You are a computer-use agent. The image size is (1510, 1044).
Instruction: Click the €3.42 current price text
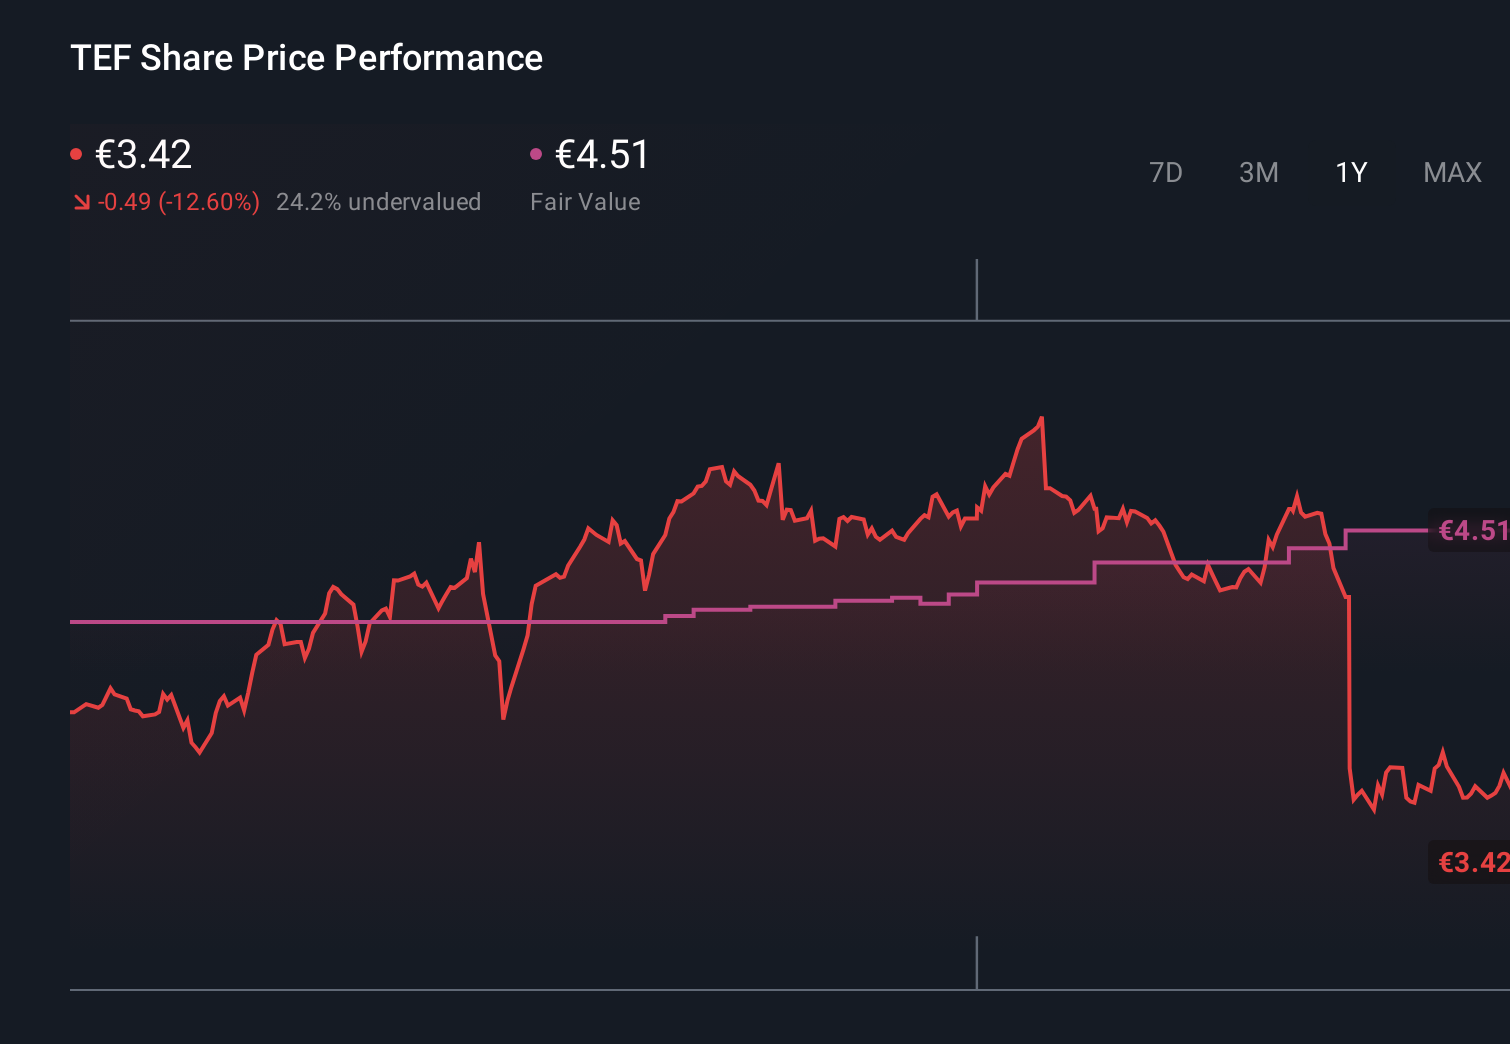(143, 155)
